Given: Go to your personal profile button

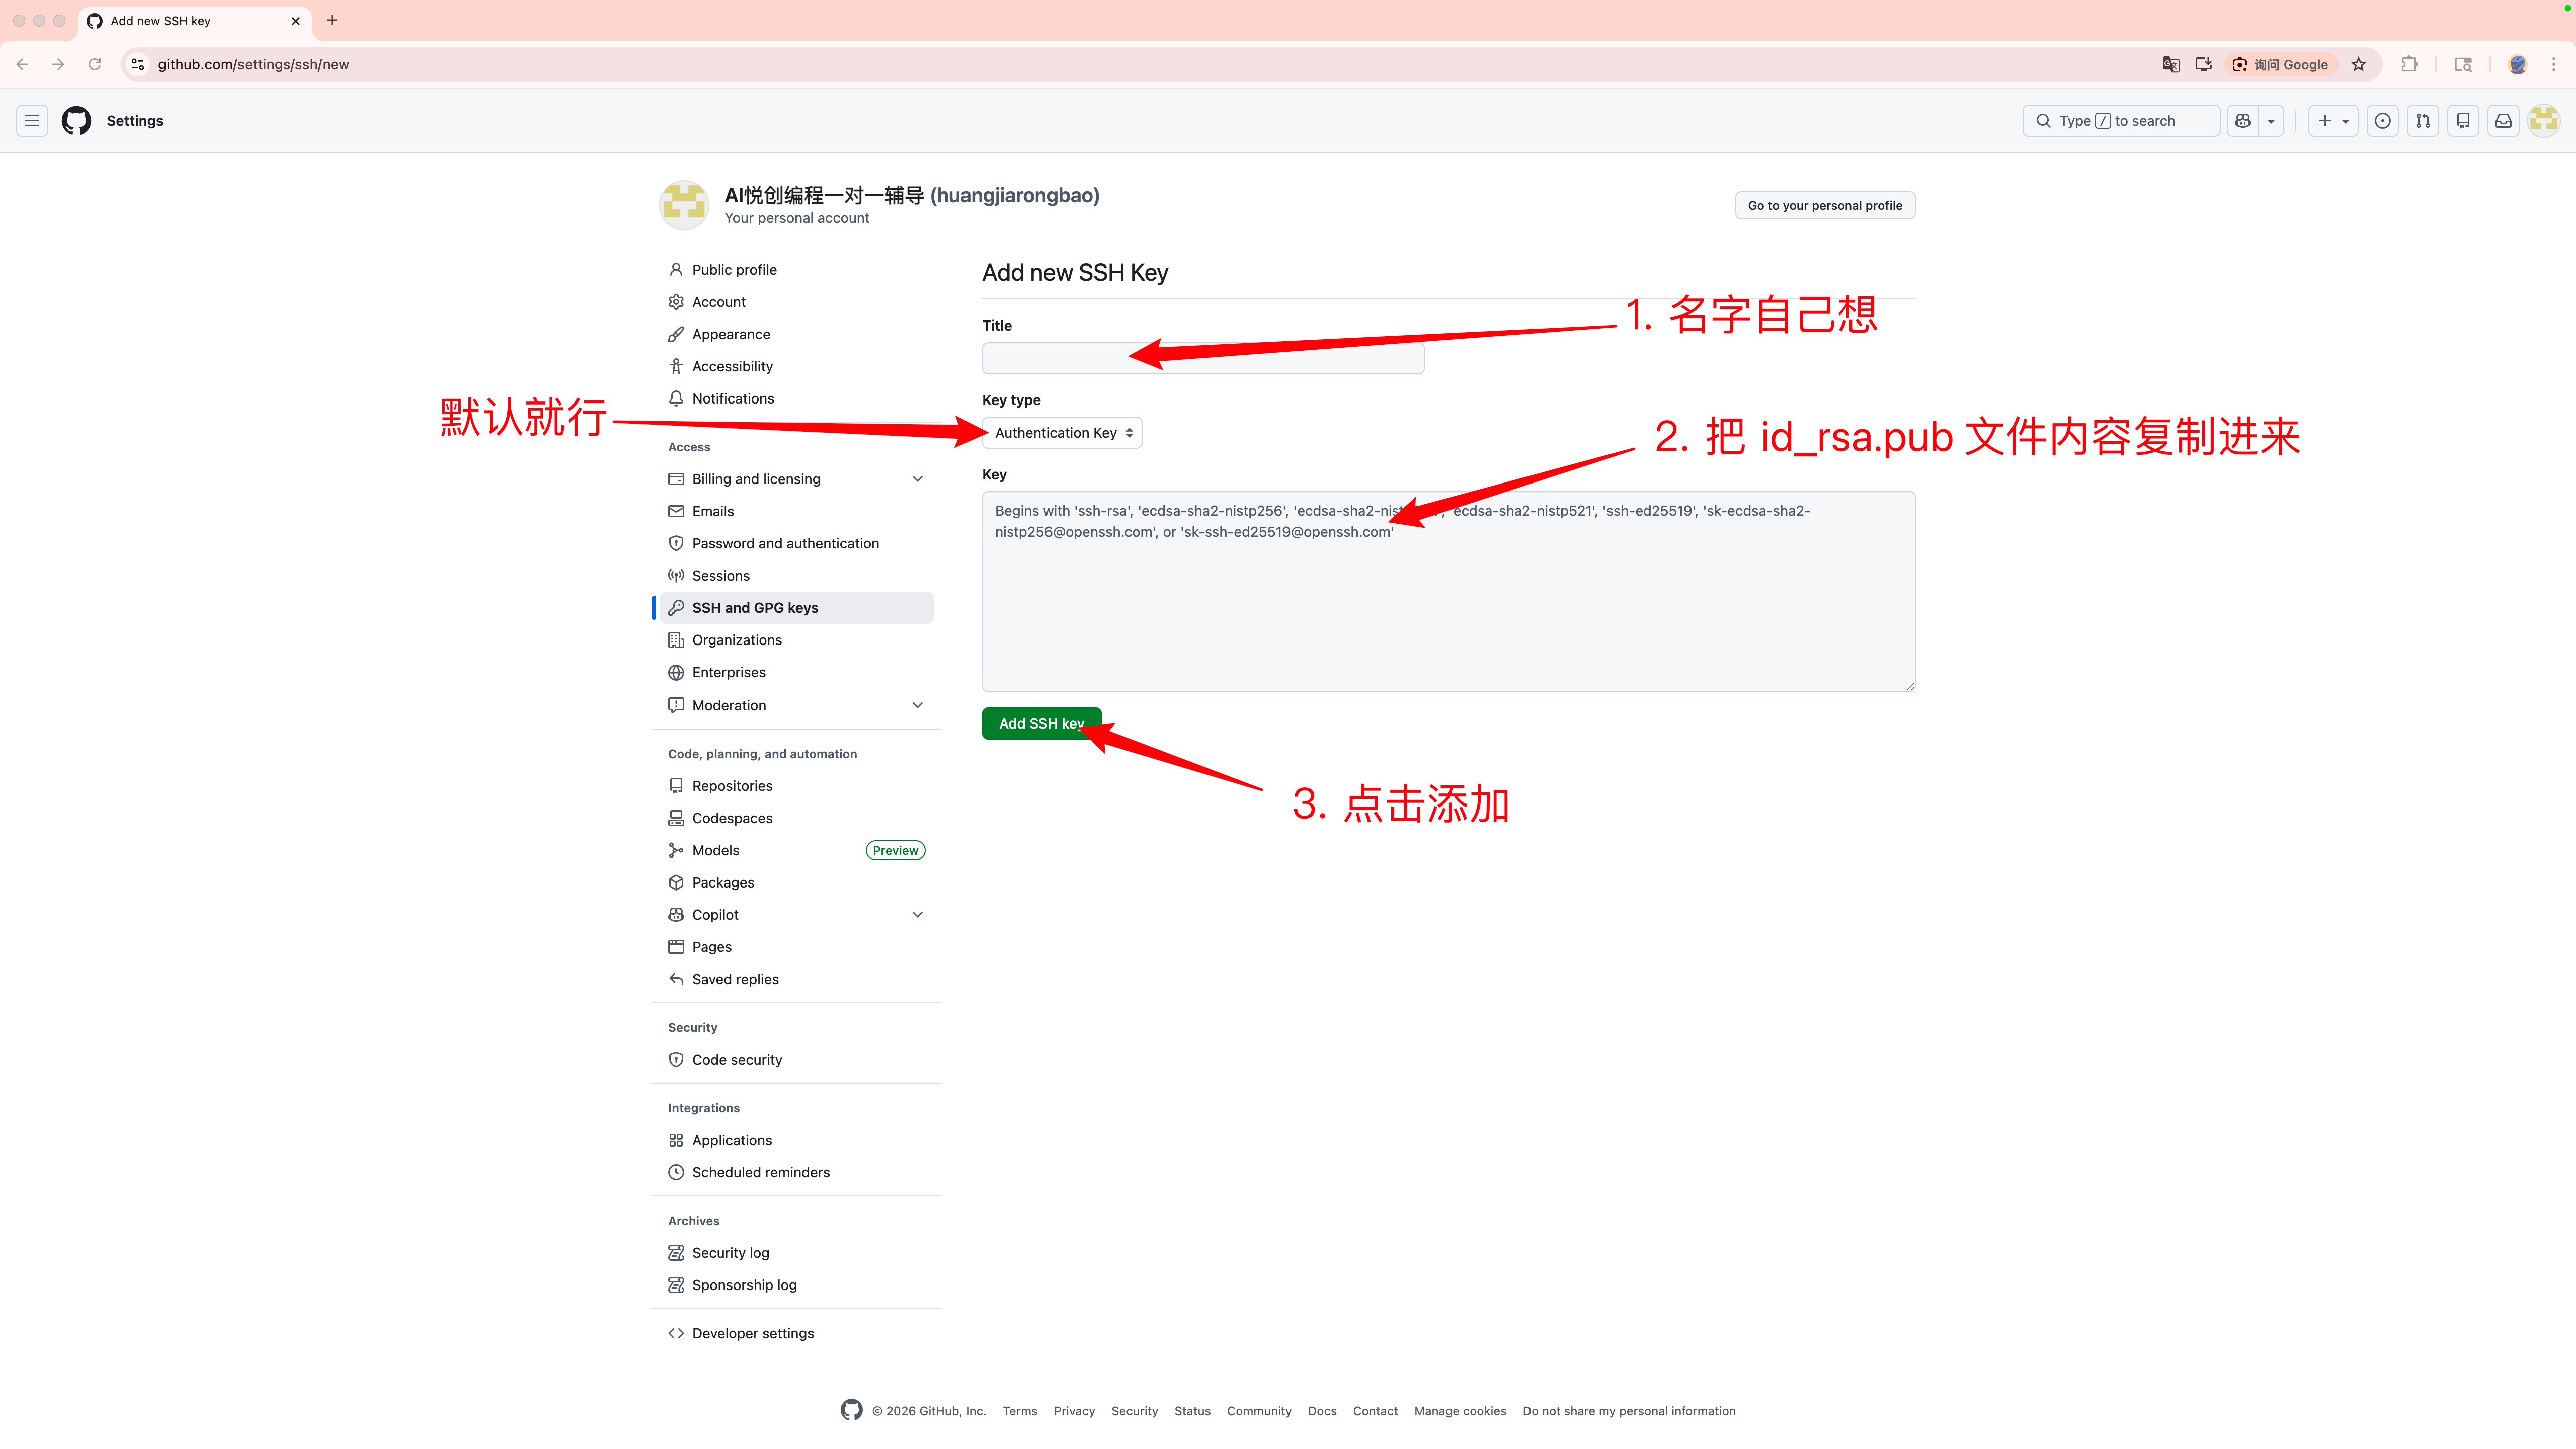Looking at the screenshot, I should click(x=1825, y=205).
